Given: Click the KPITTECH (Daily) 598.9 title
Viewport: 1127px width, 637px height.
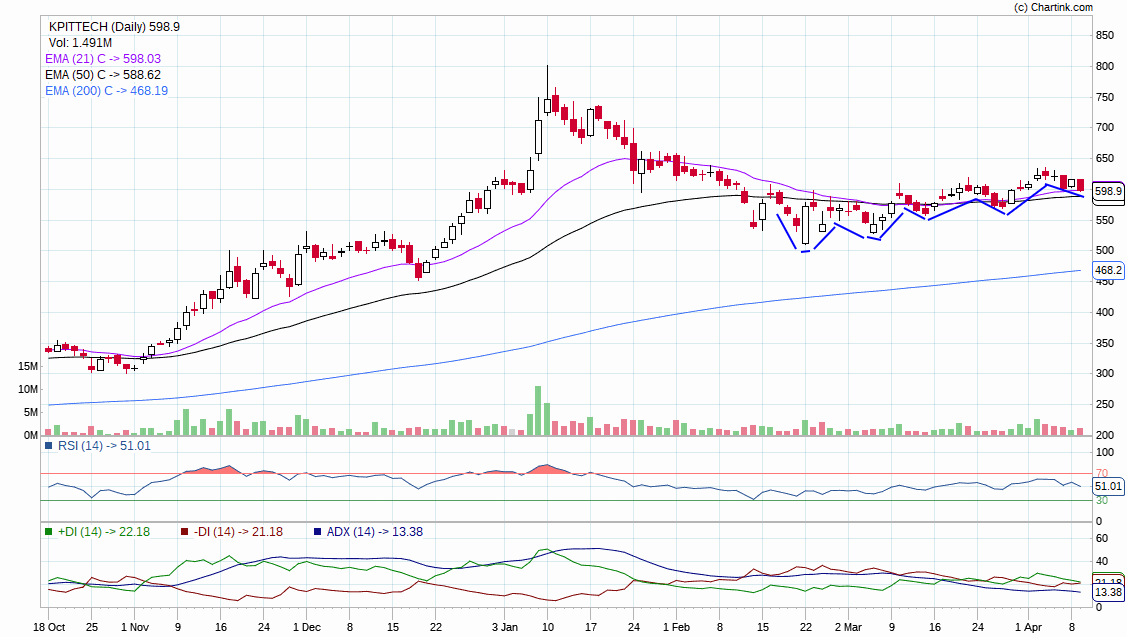Looking at the screenshot, I should [114, 27].
